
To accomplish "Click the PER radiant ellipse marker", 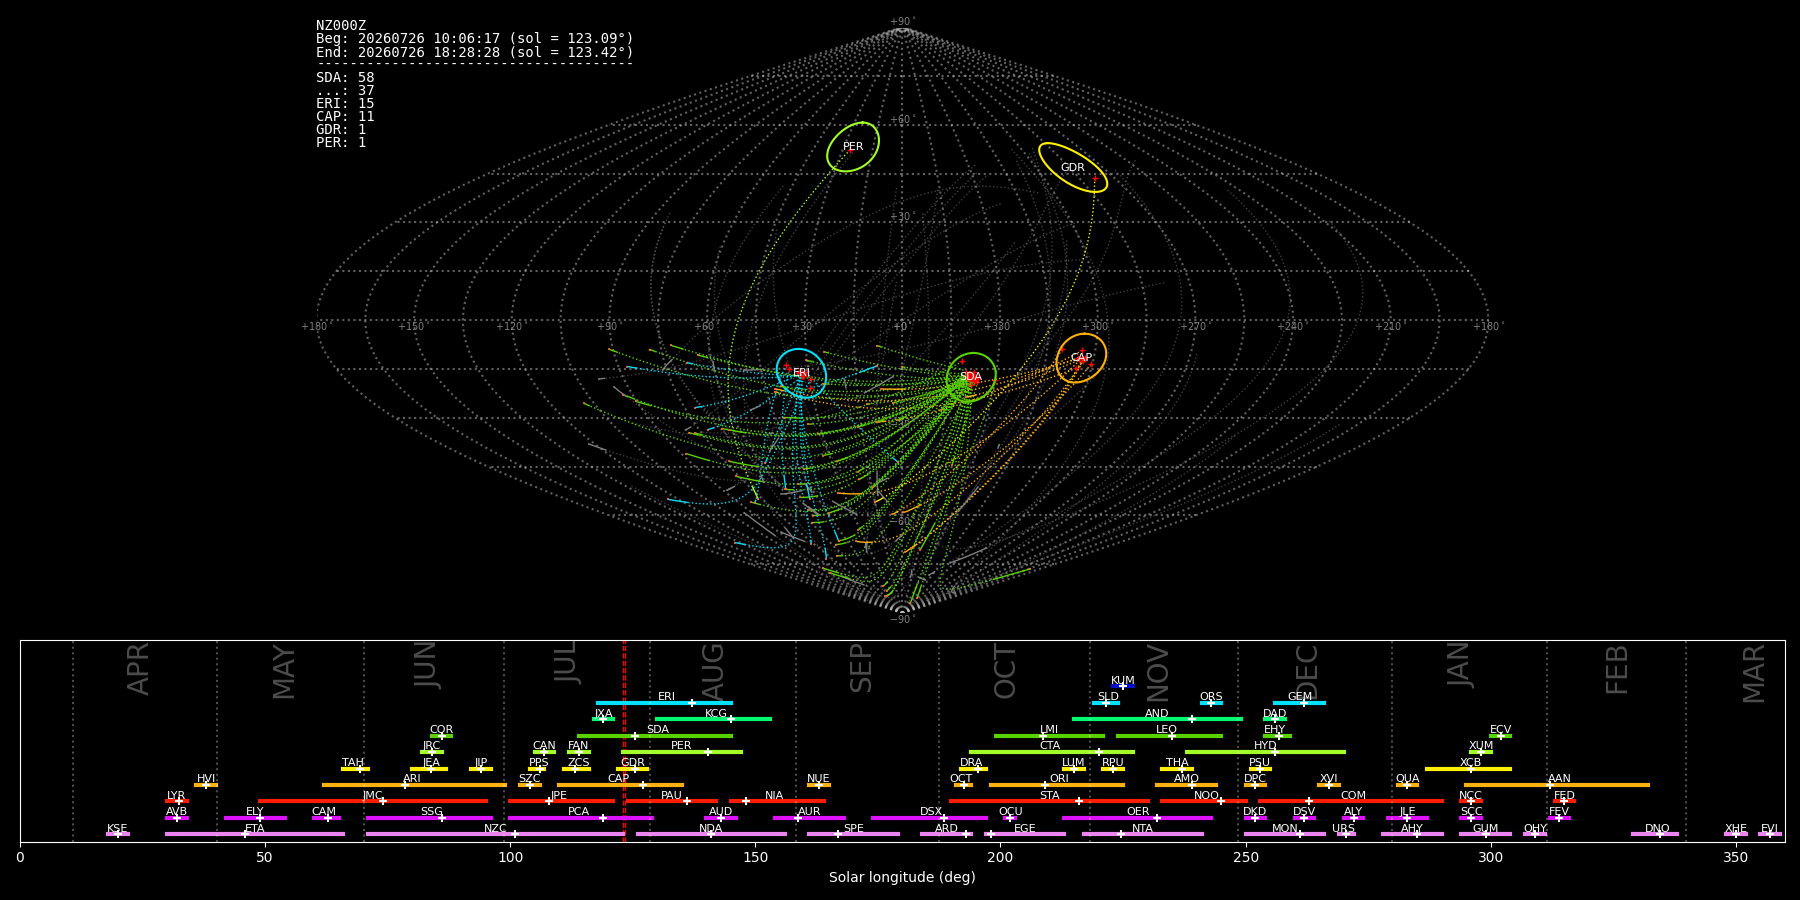I will 853,147.
